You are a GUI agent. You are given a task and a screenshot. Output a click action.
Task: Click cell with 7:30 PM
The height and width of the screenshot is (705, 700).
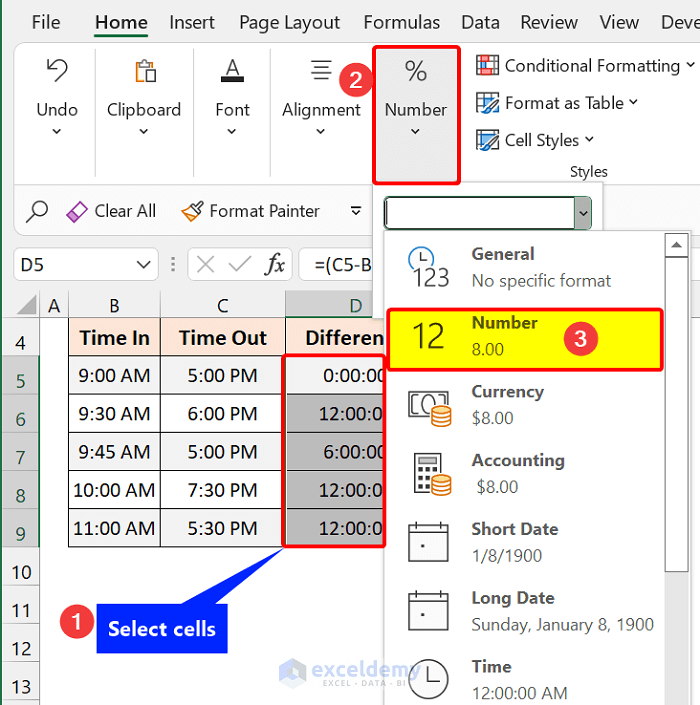(x=223, y=490)
